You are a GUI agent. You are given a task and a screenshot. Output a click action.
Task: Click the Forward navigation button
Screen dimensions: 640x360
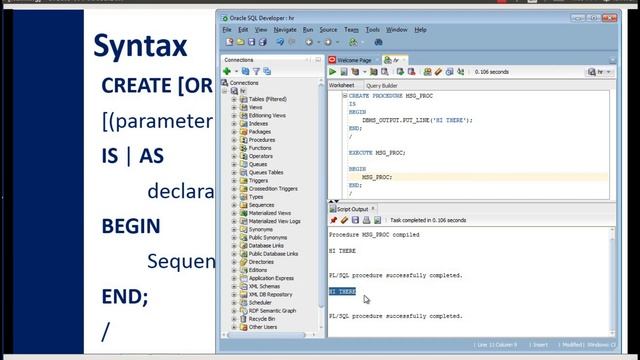tap(328, 42)
